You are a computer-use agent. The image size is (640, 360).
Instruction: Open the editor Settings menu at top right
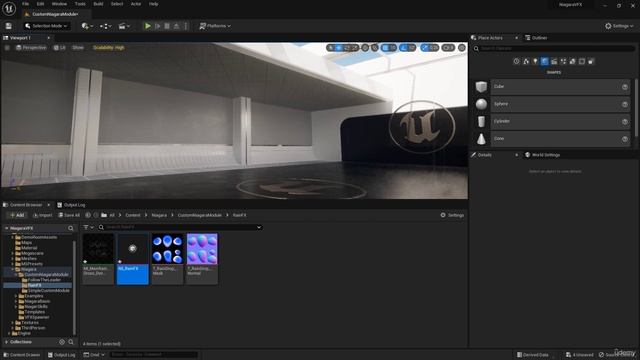pyautogui.click(x=619, y=26)
